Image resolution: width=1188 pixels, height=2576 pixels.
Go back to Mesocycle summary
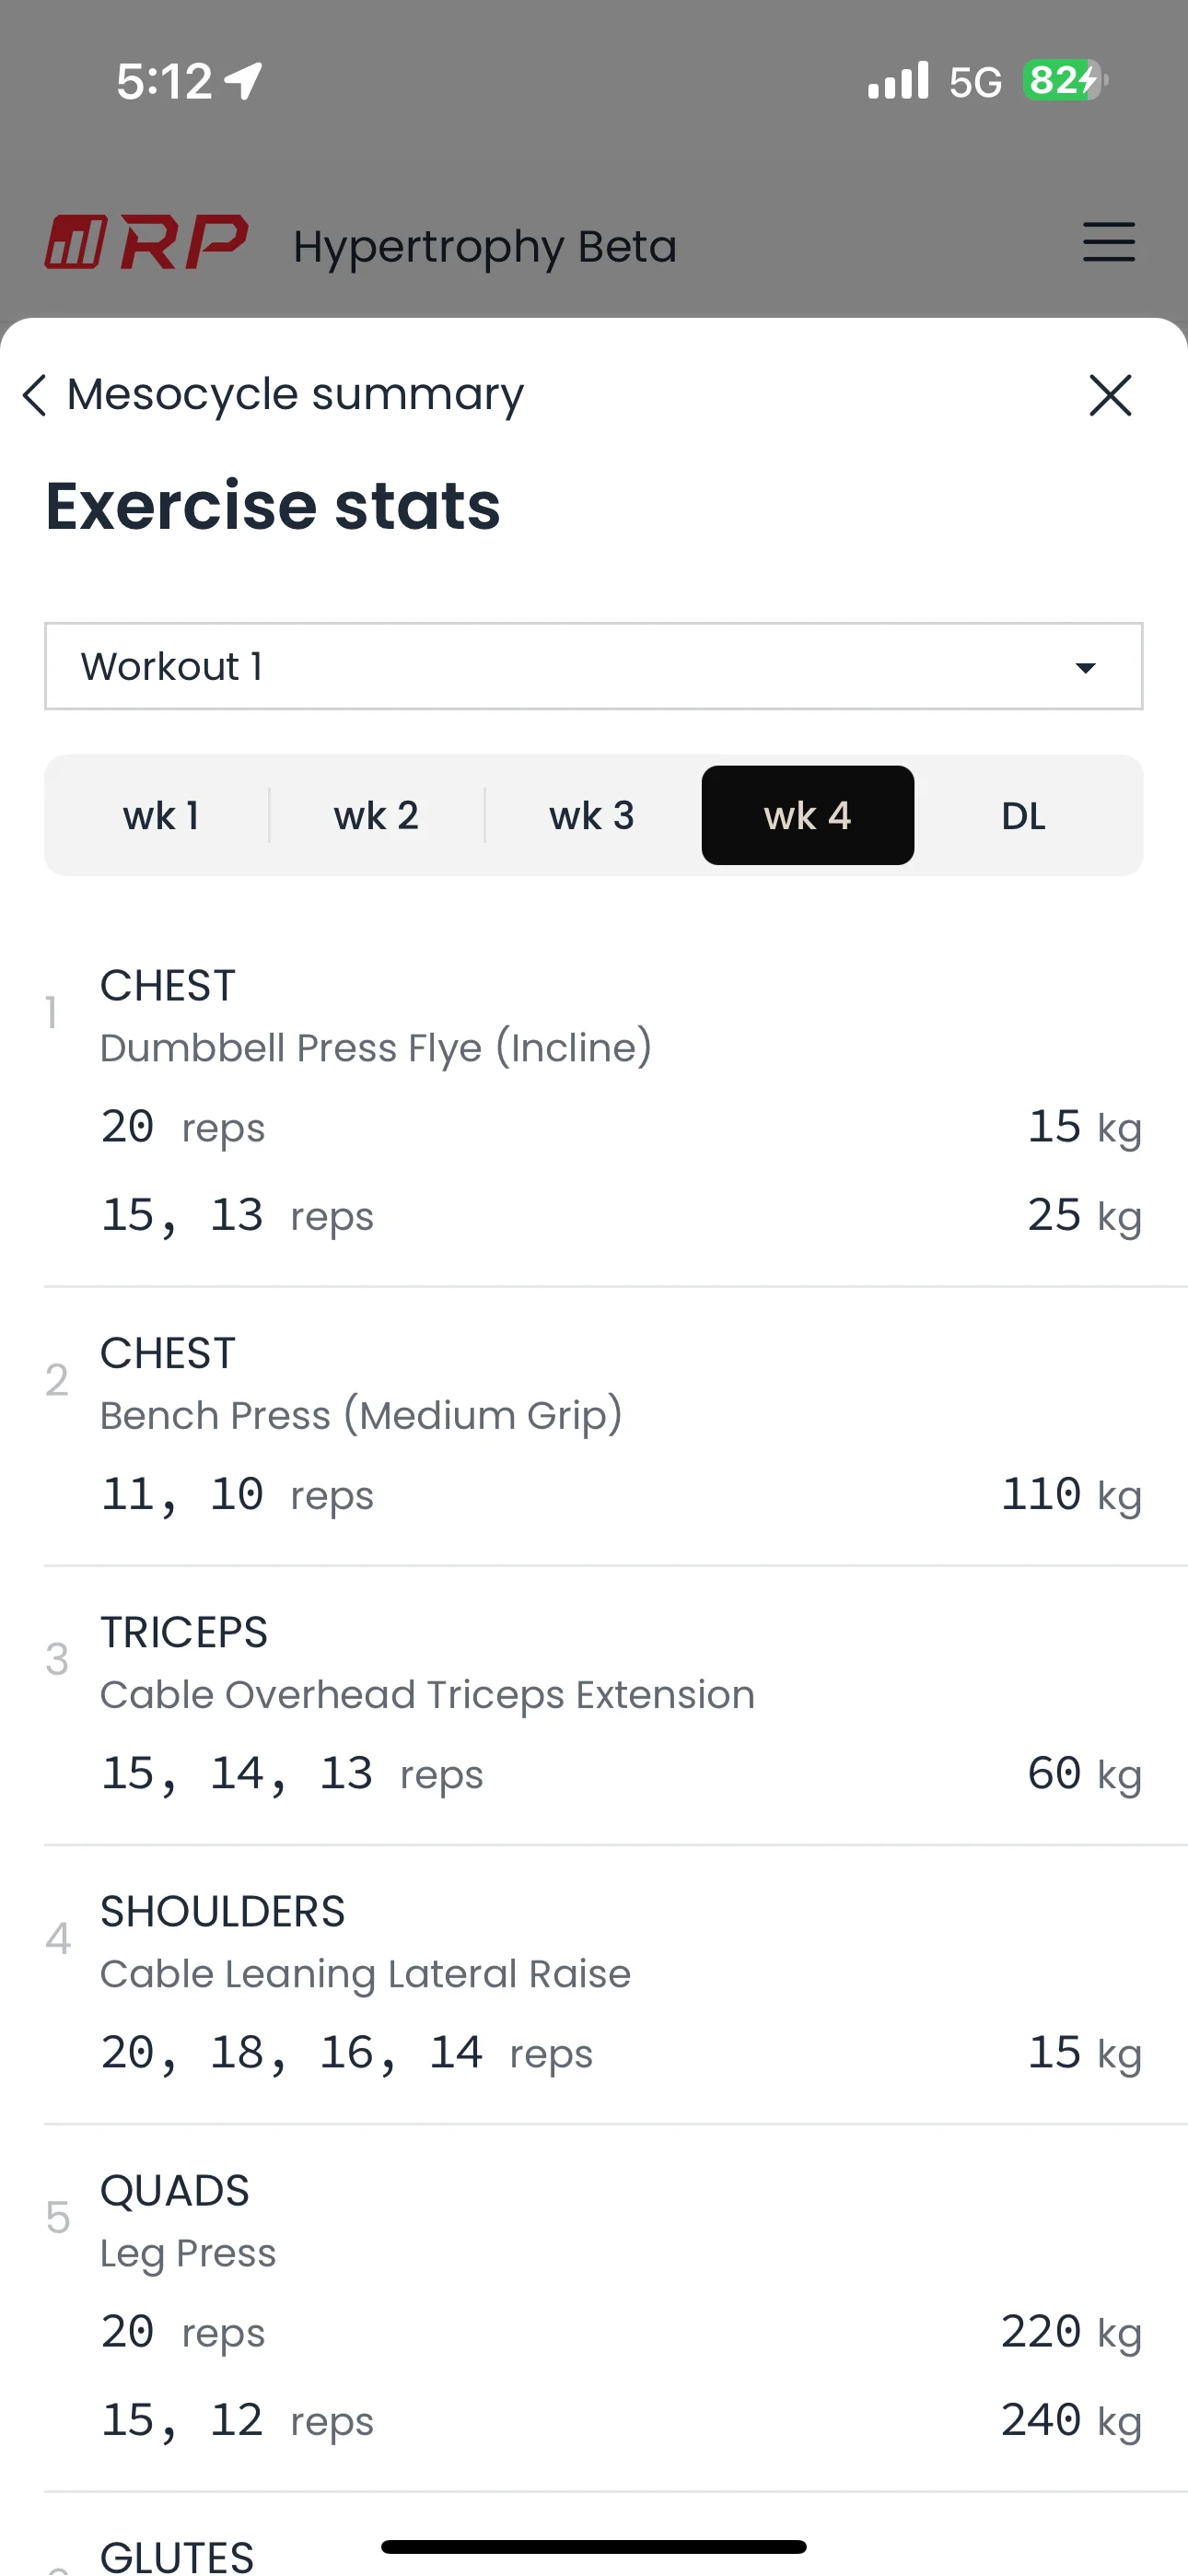35,395
